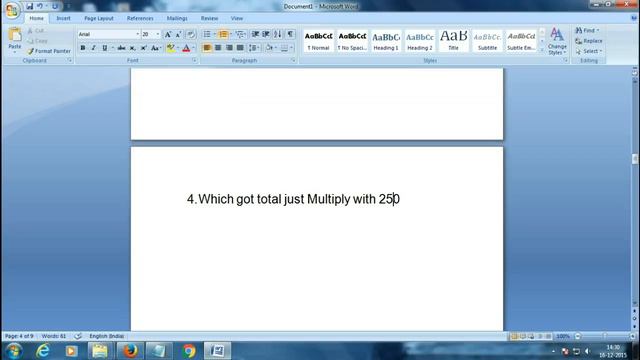640x360 pixels.
Task: Switch to the View tab
Action: pos(237,18)
